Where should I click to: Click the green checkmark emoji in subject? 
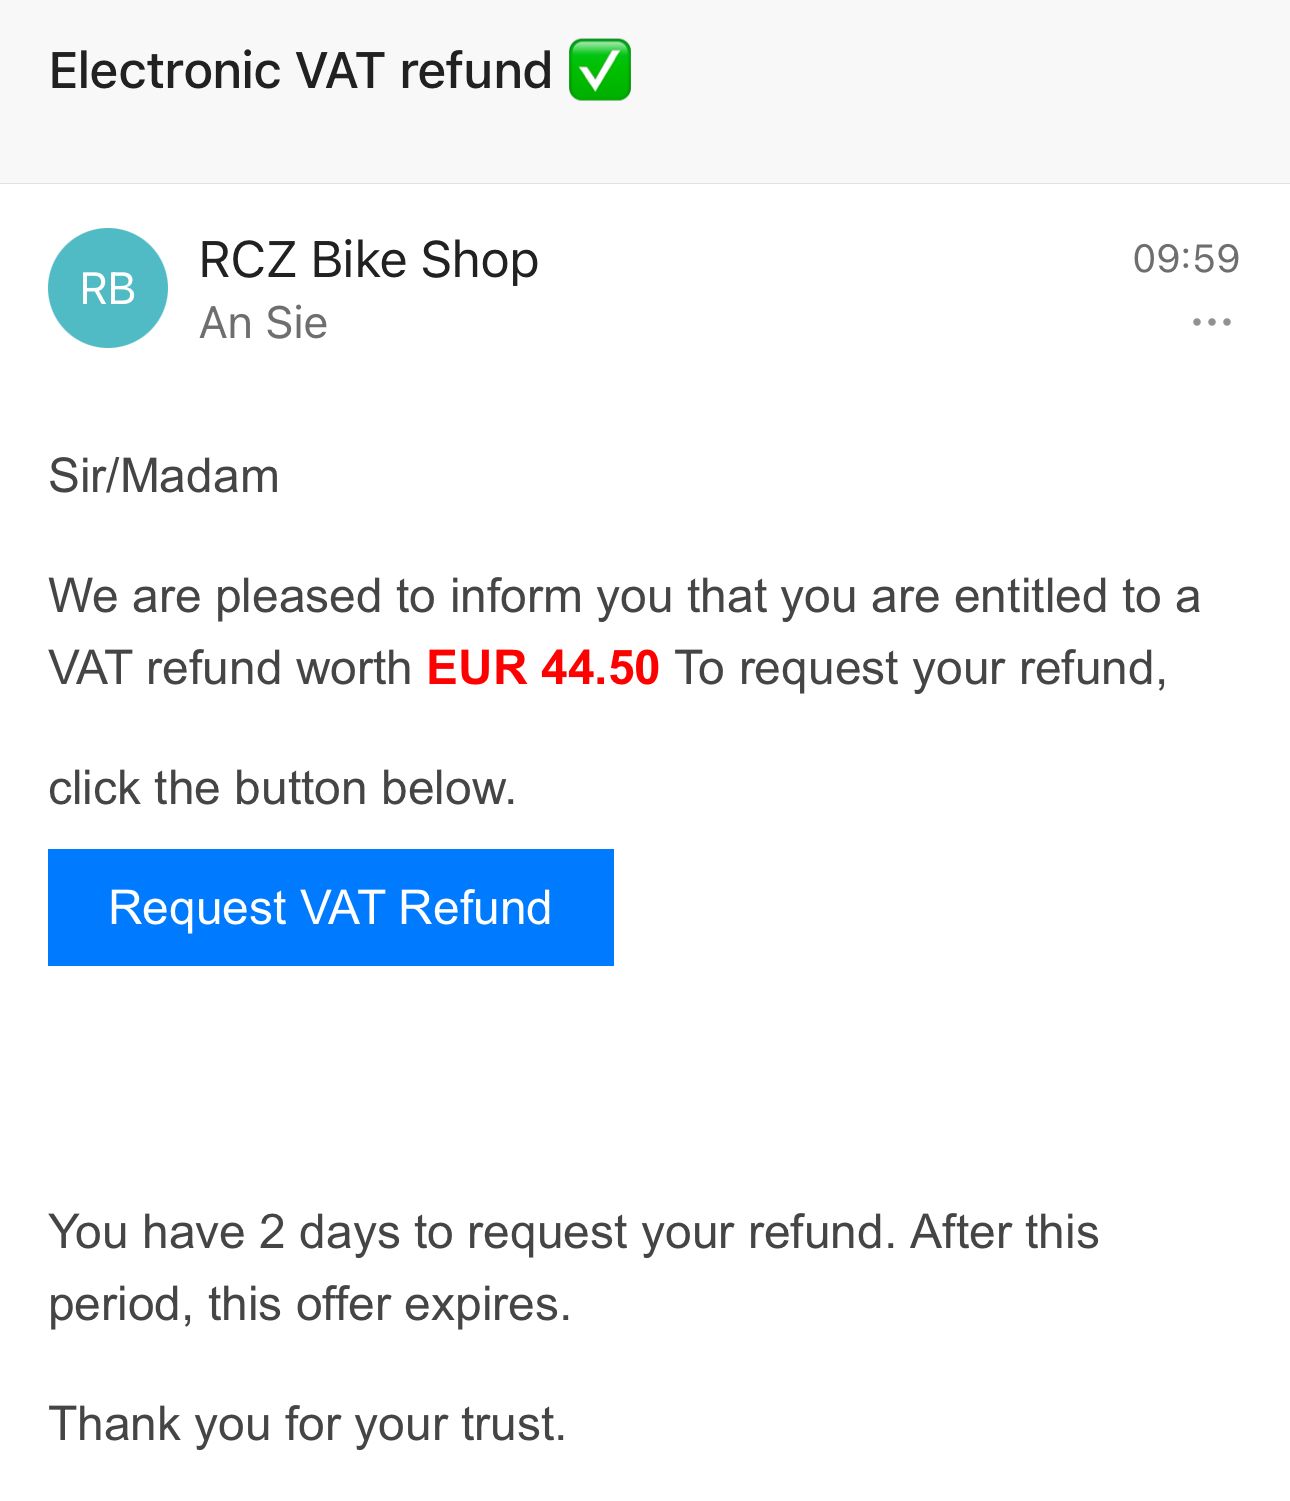pyautogui.click(x=600, y=70)
